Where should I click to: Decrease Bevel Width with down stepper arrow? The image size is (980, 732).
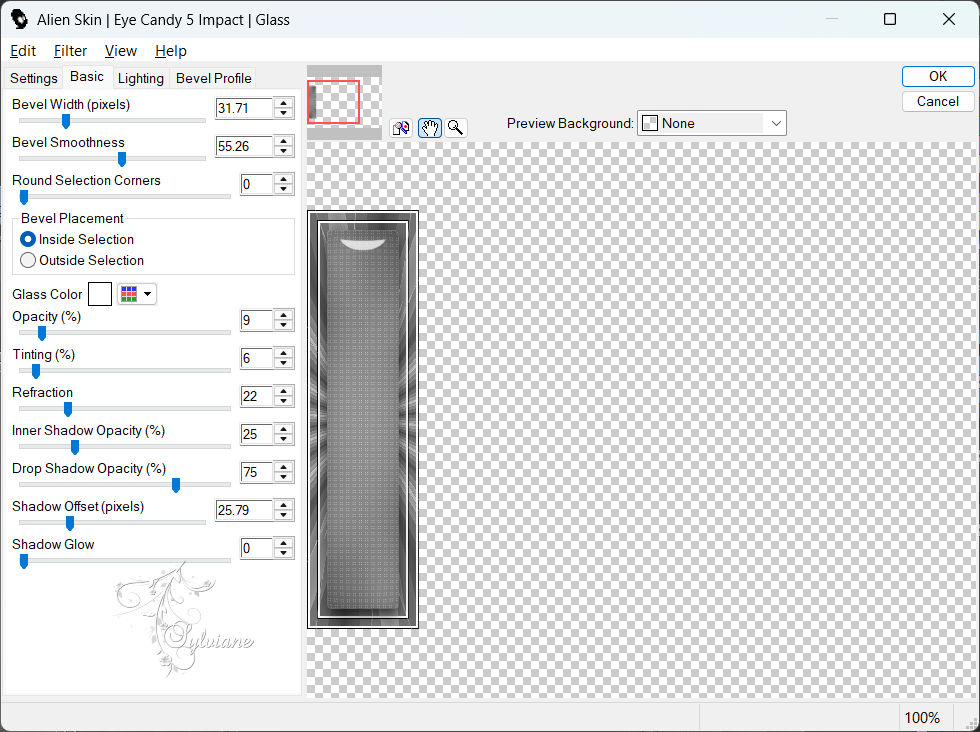(x=284, y=113)
